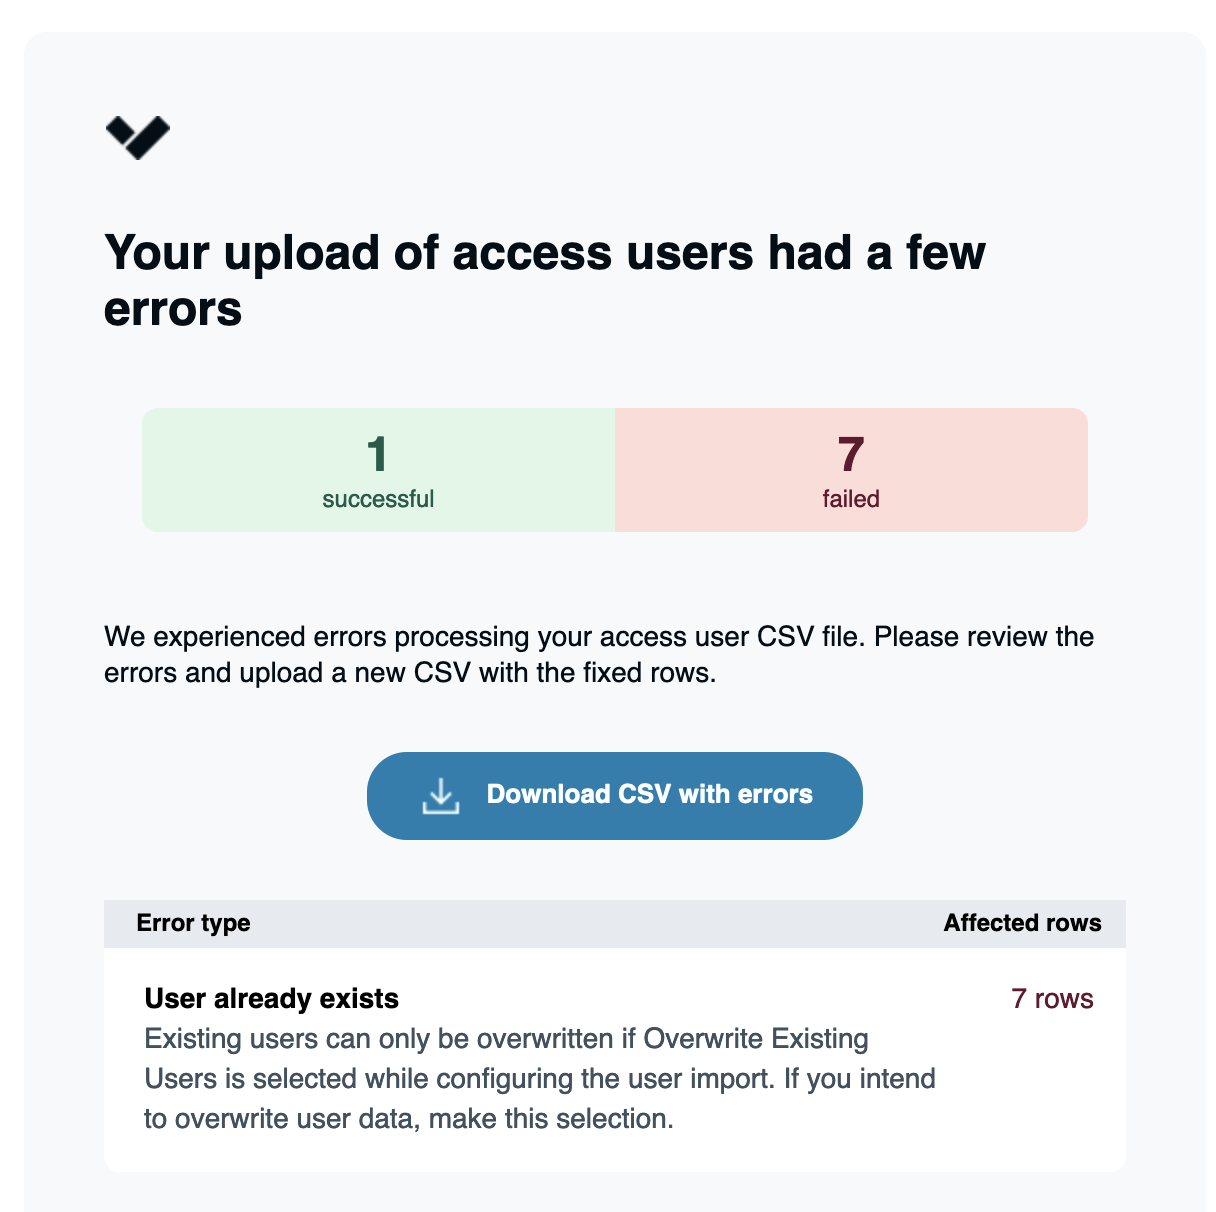Click the "Affected rows" column header
1216x1212 pixels.
[1022, 923]
